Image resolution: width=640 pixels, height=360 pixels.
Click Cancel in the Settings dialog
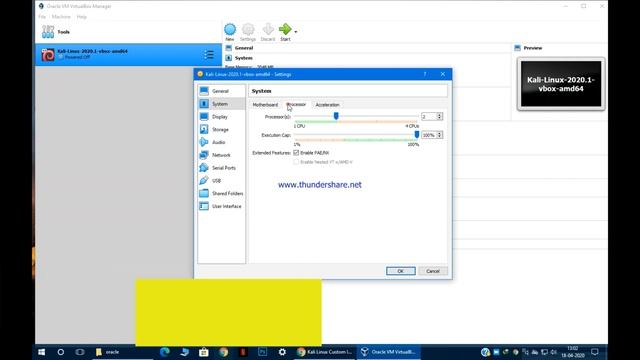tap(433, 271)
